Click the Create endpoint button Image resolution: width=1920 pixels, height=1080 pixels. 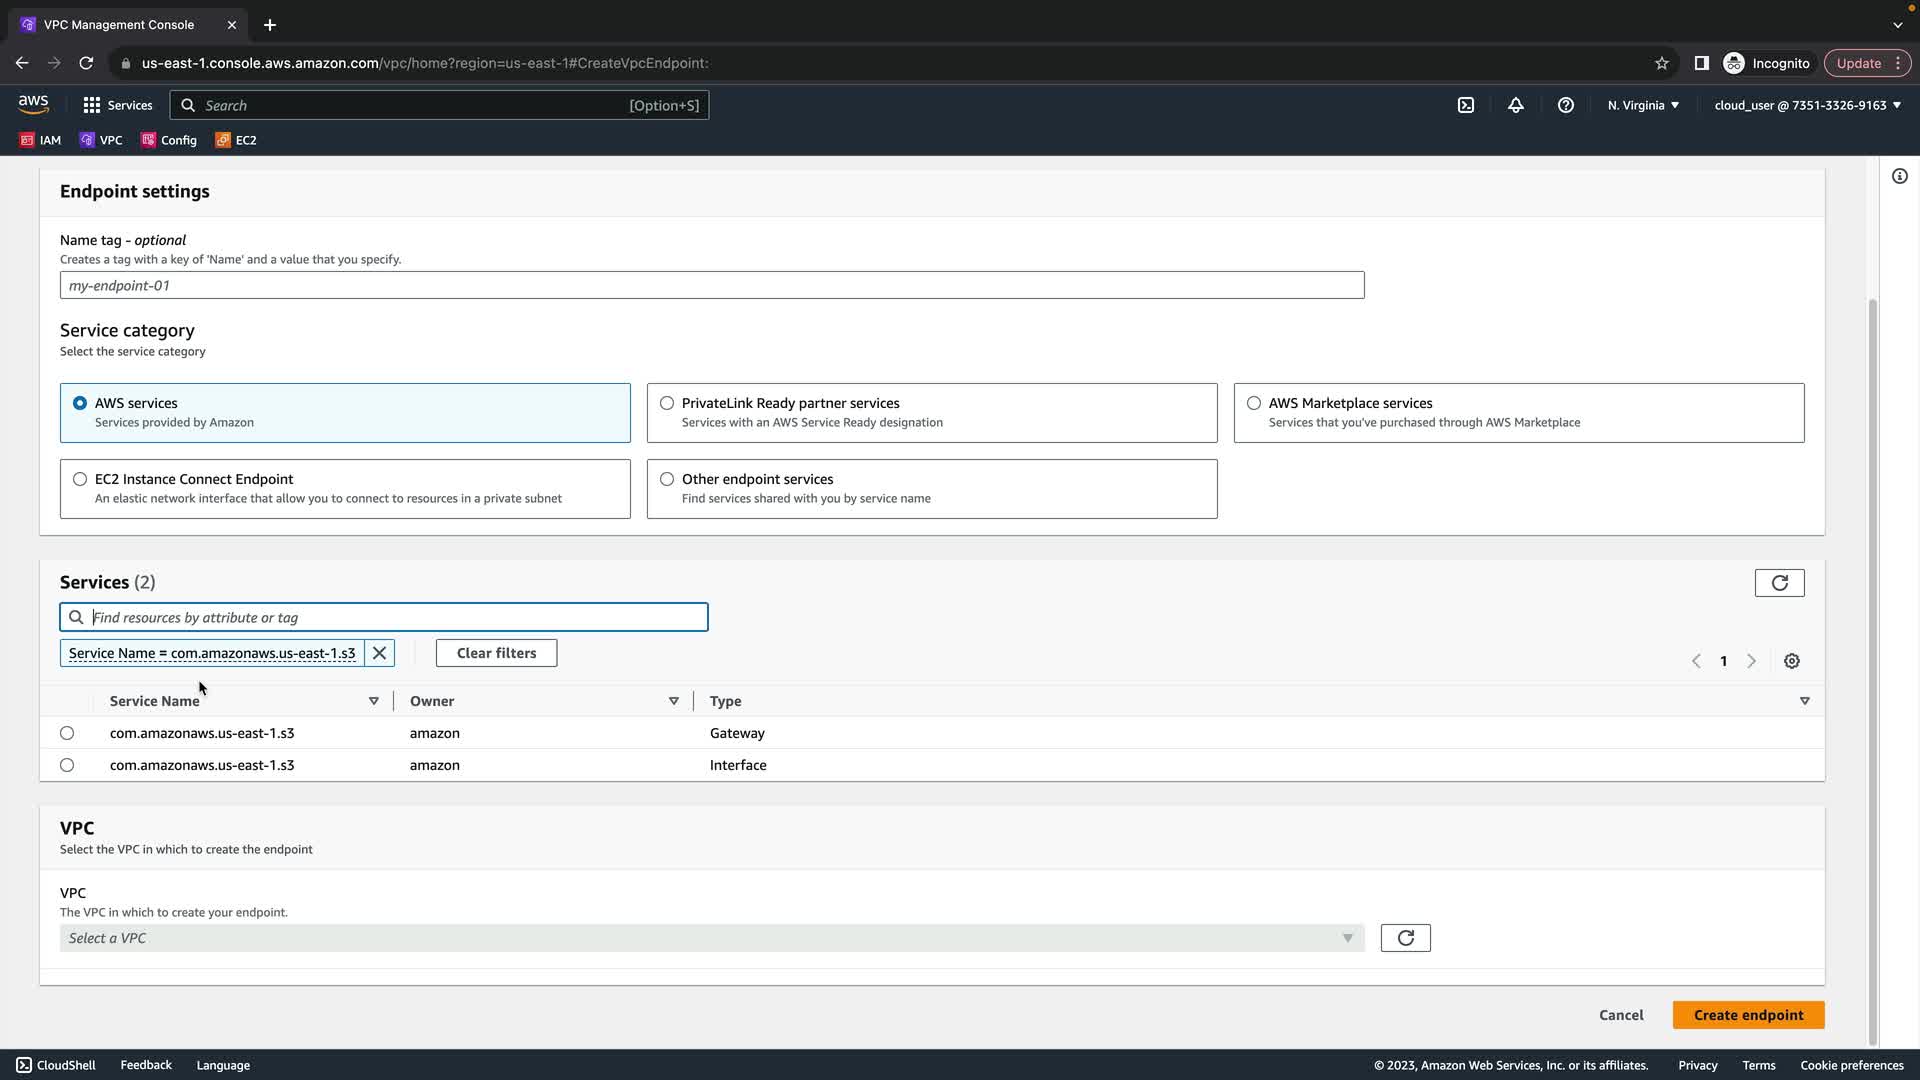[x=1747, y=1015]
